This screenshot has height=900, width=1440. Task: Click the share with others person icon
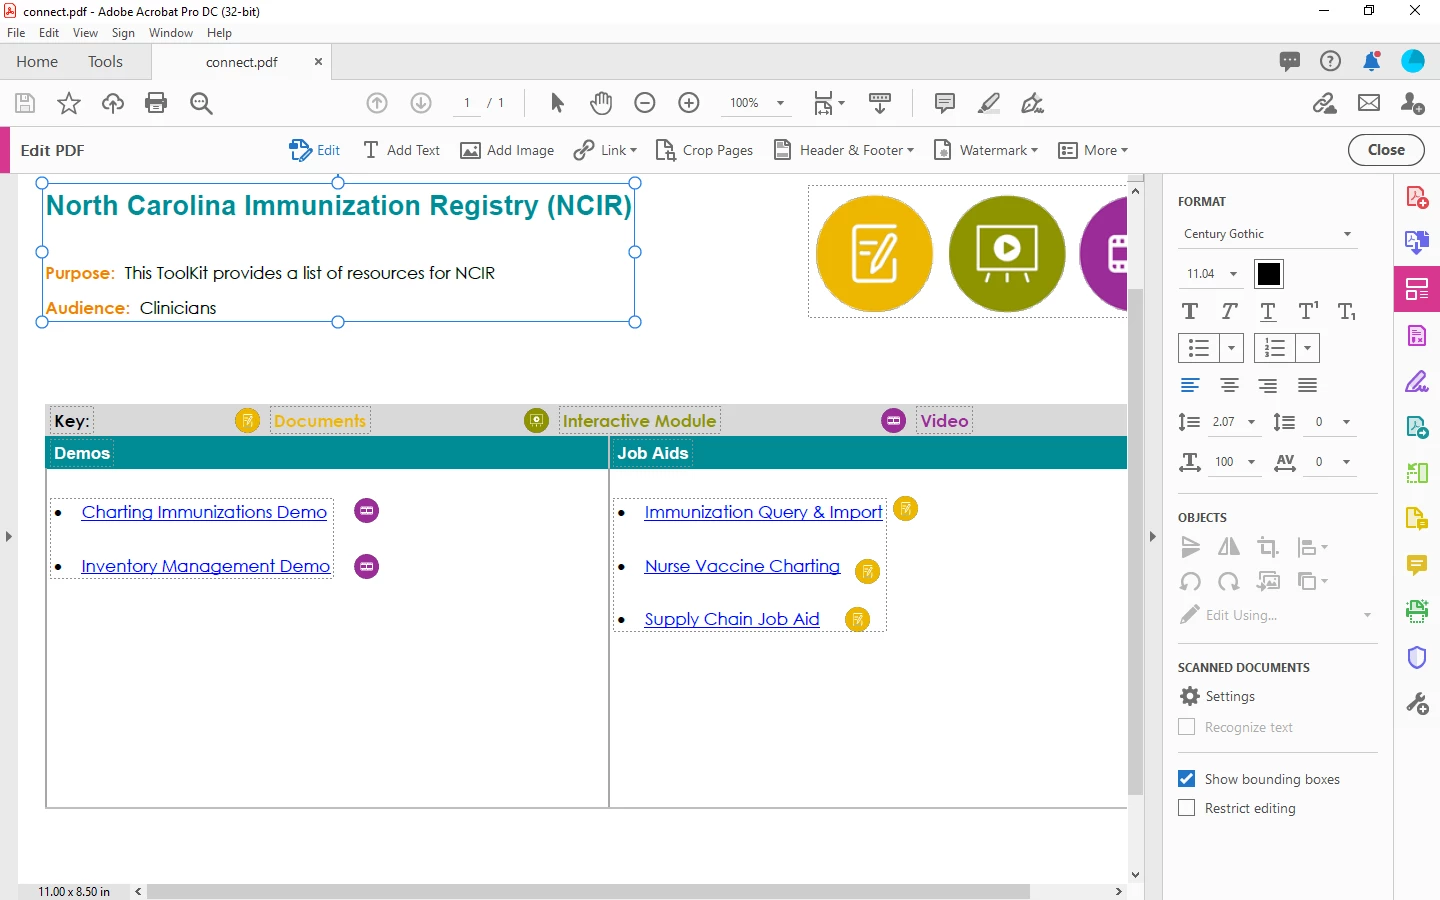(1413, 103)
